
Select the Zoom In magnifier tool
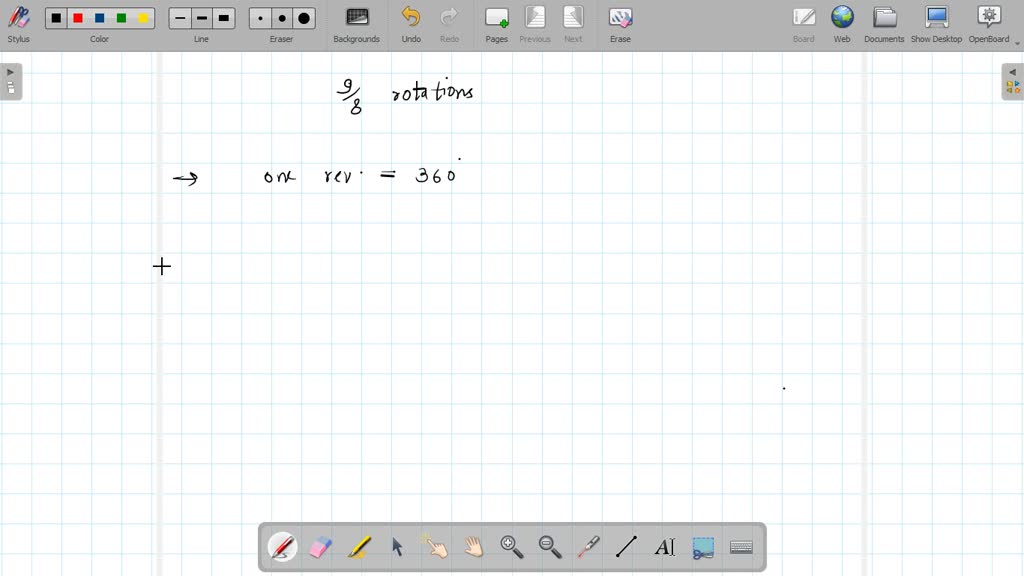click(511, 546)
